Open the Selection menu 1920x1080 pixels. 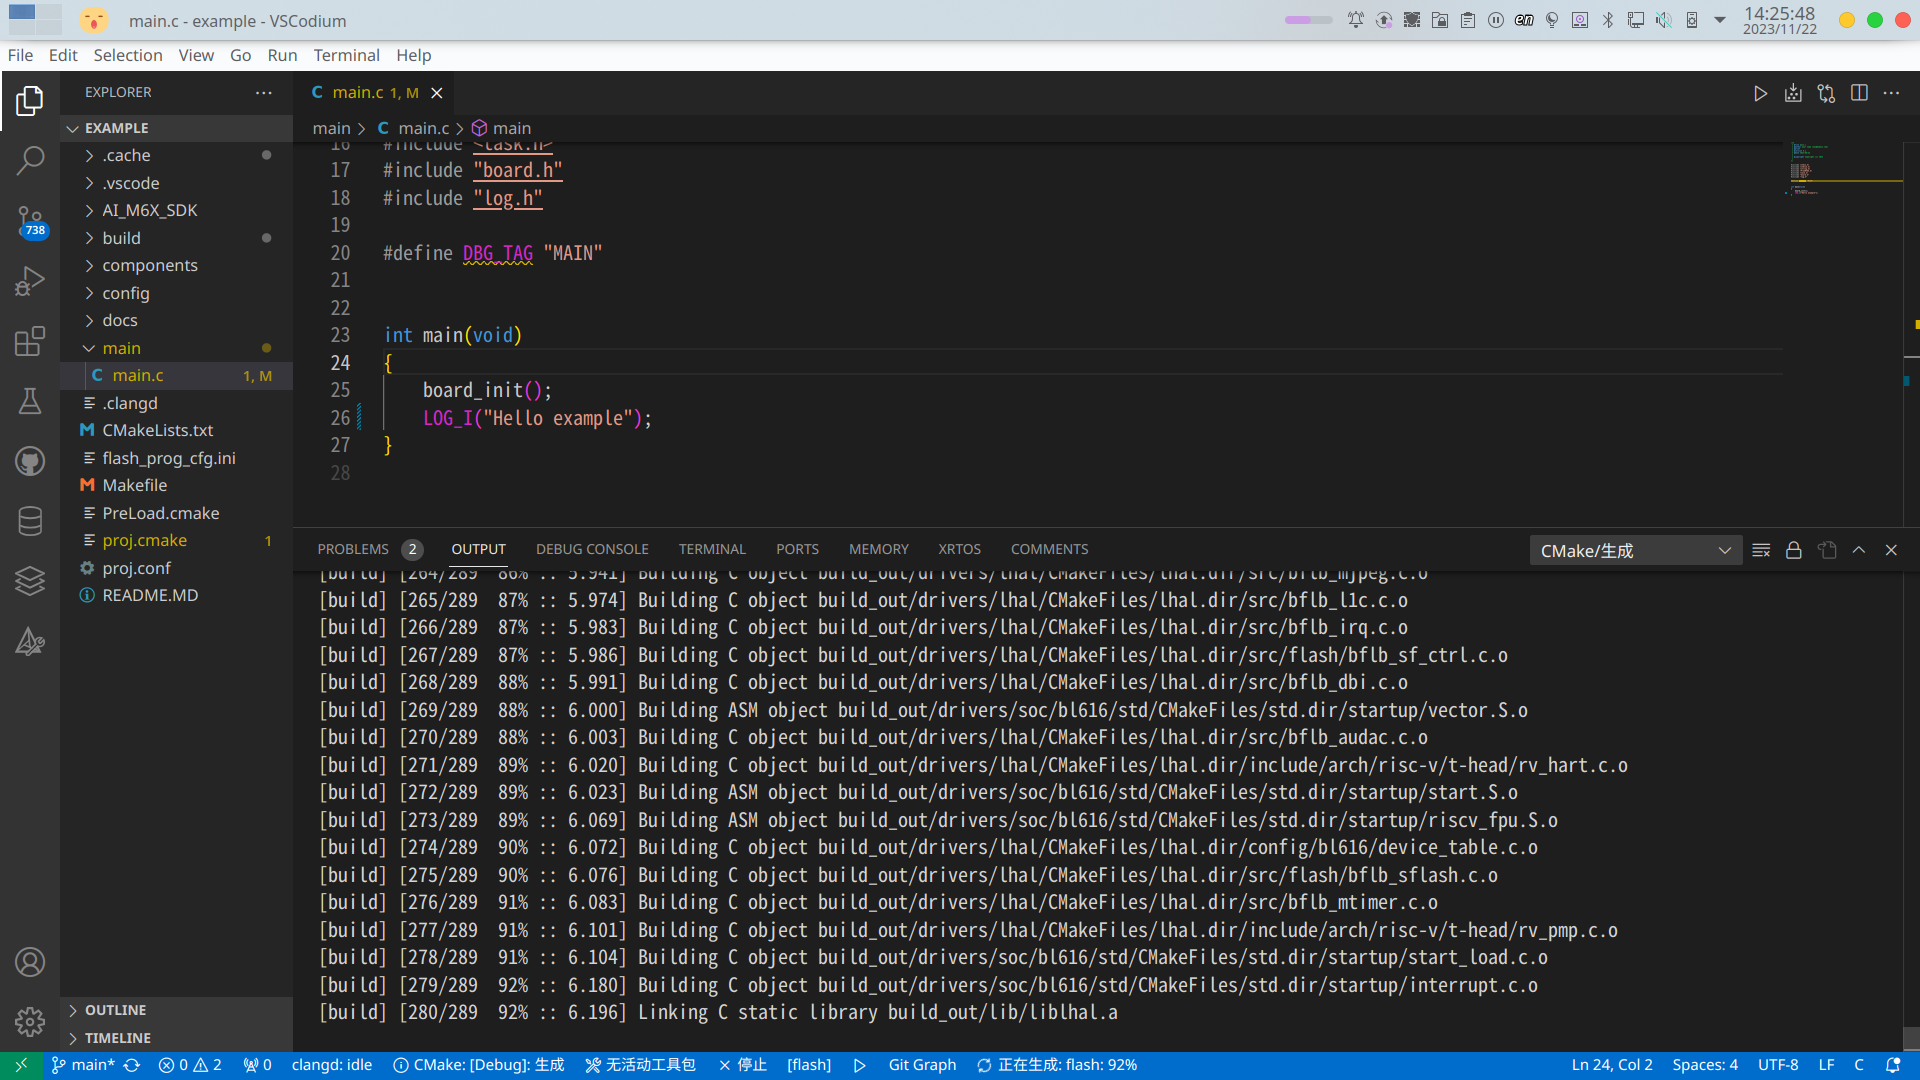(x=128, y=55)
